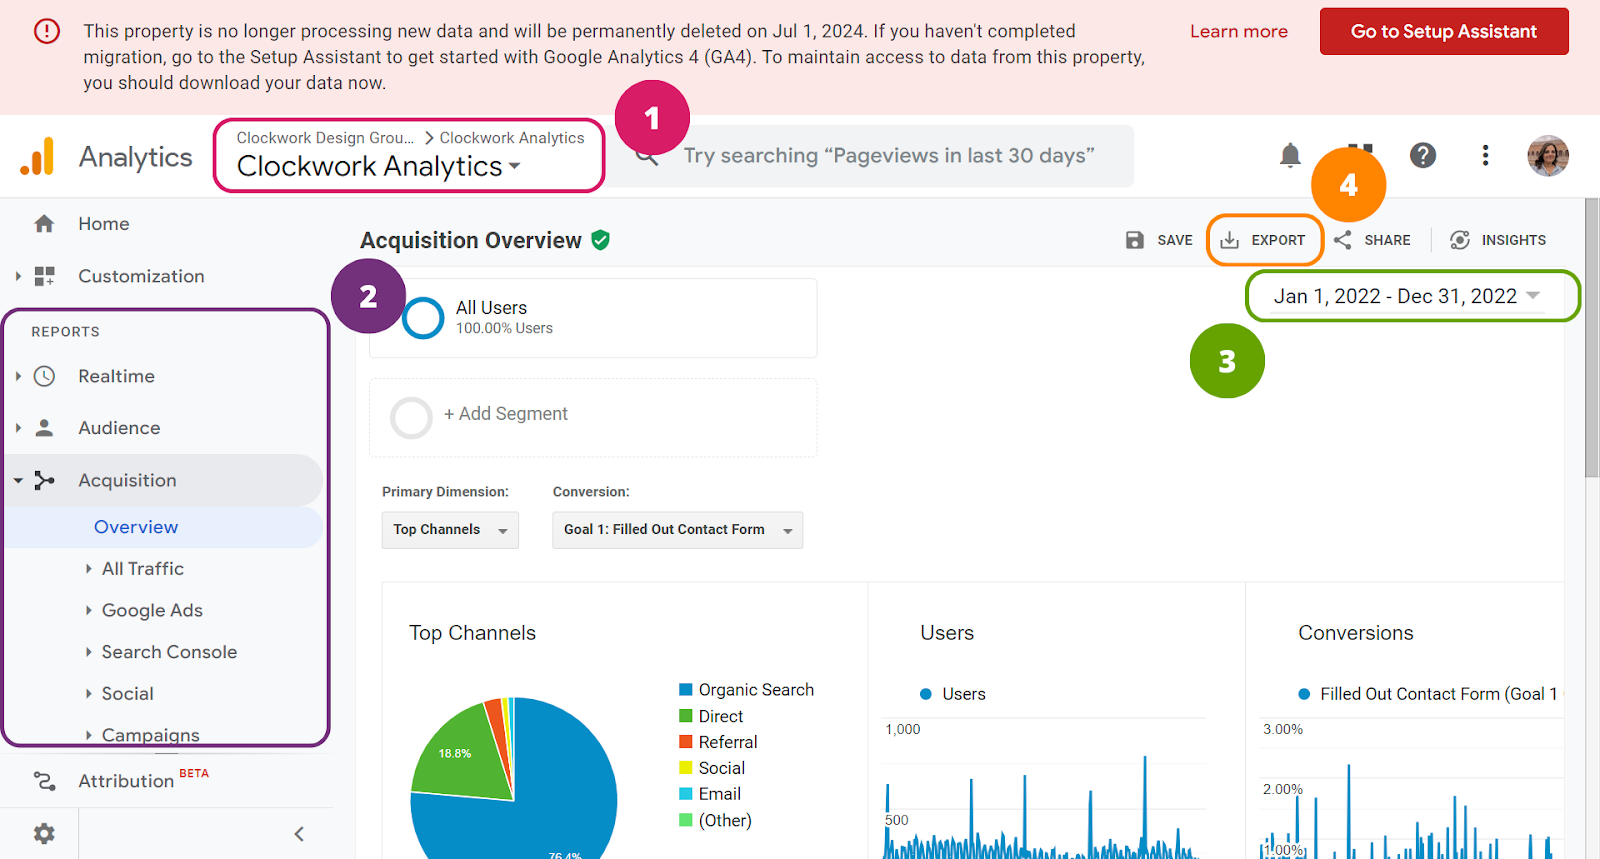
Task: Open Admin settings gear icon
Action: point(44,834)
